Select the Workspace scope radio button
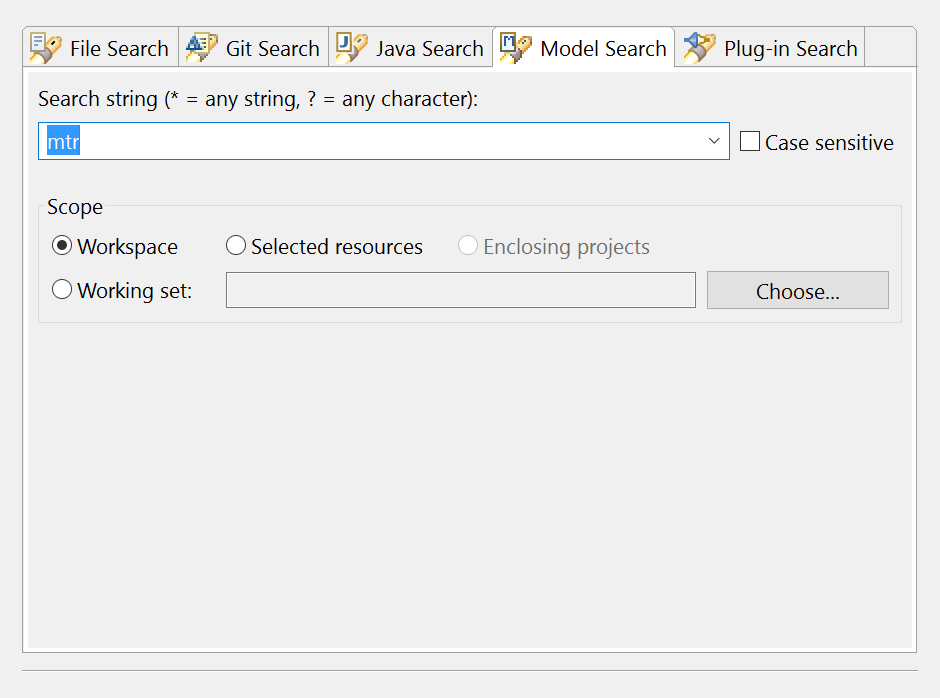 (x=62, y=246)
